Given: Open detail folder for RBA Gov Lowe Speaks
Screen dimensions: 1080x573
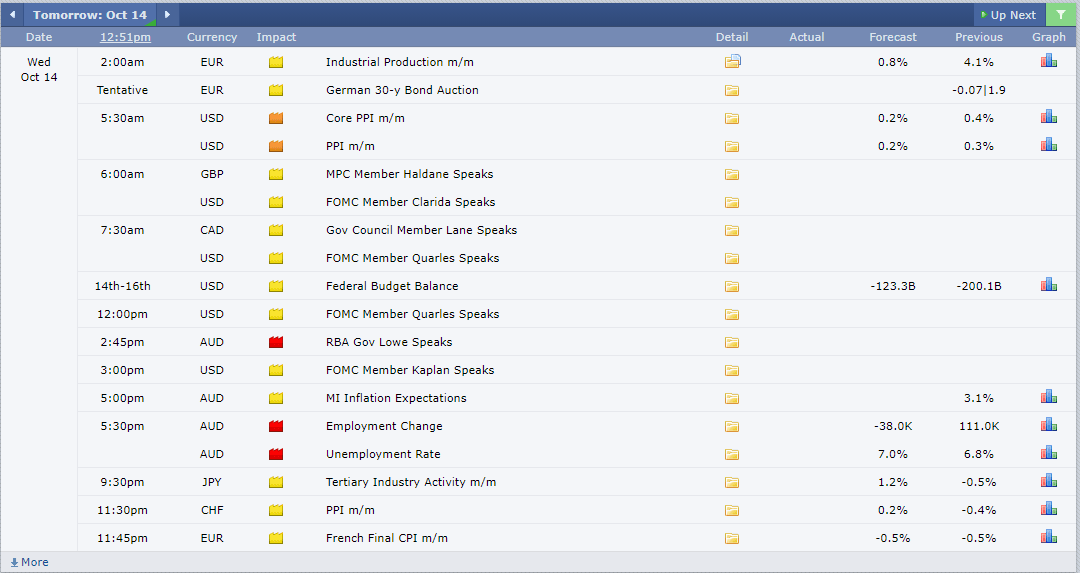Looking at the screenshot, I should (x=732, y=342).
